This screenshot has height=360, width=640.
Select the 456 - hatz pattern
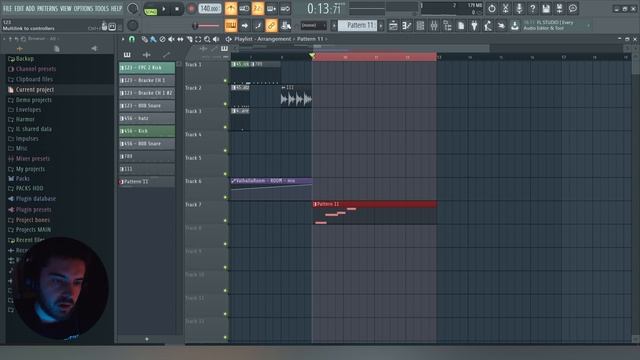coord(147,118)
